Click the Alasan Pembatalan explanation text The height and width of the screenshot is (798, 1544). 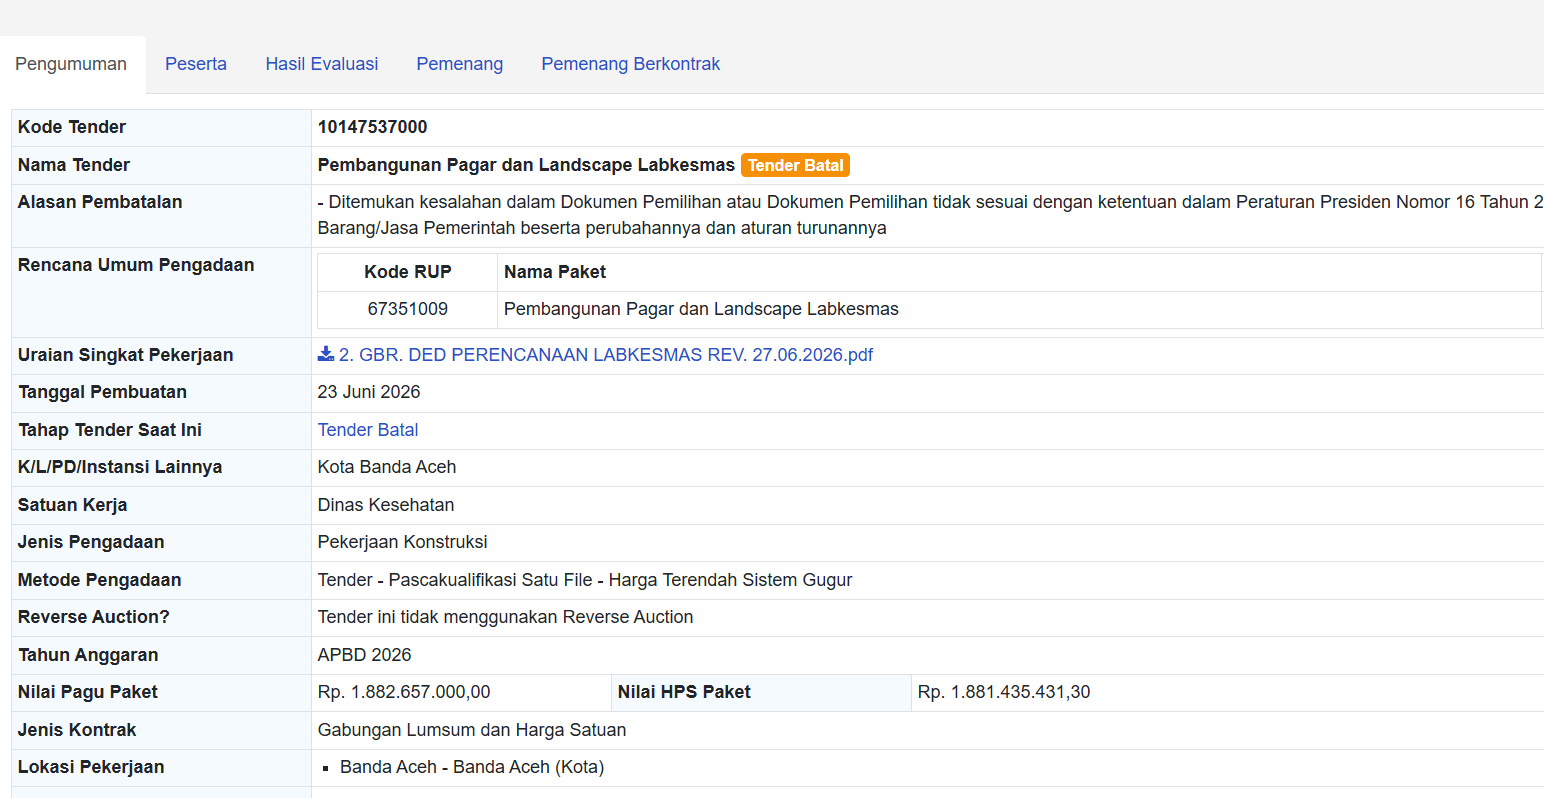click(x=930, y=215)
